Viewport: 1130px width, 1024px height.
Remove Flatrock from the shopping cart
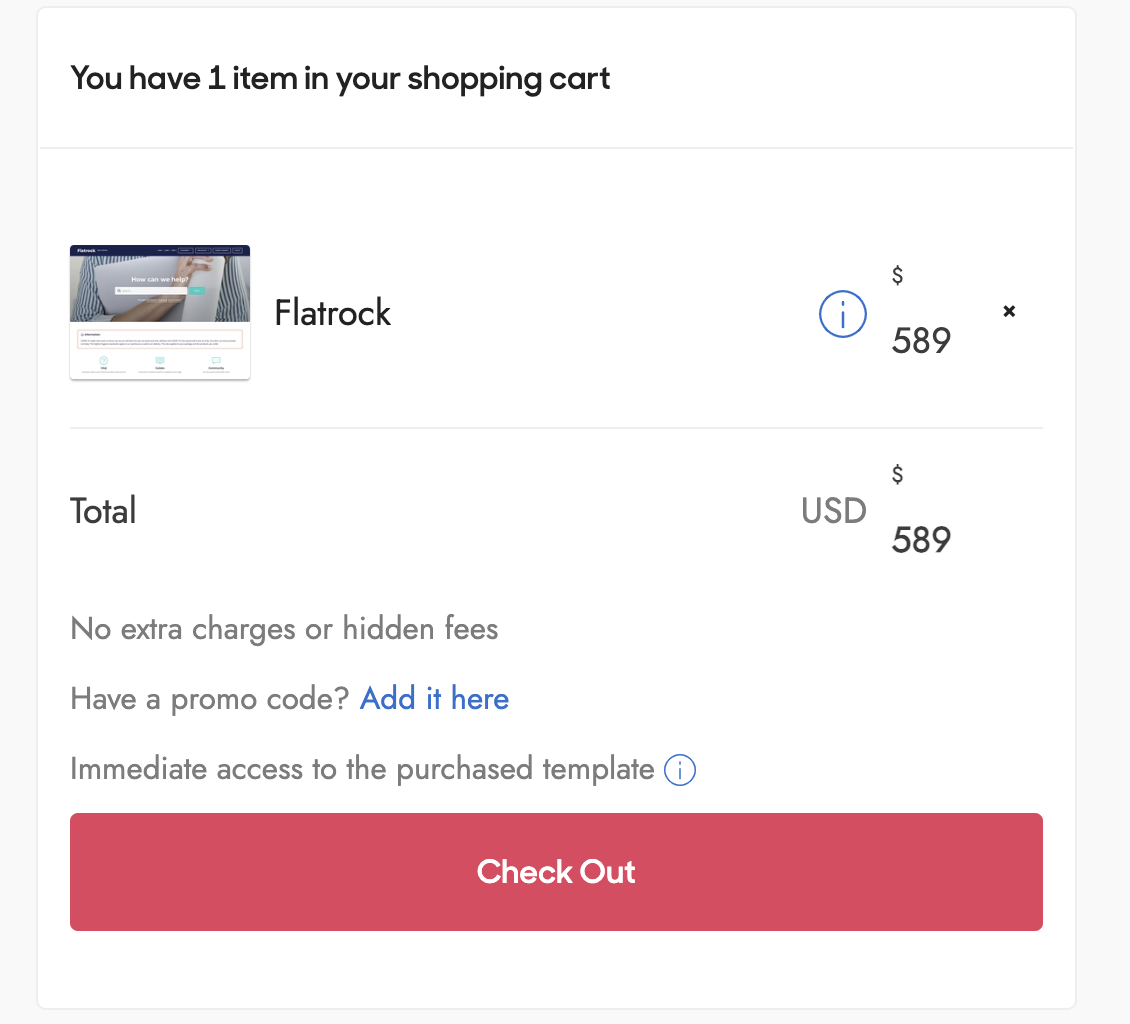pos(1009,311)
